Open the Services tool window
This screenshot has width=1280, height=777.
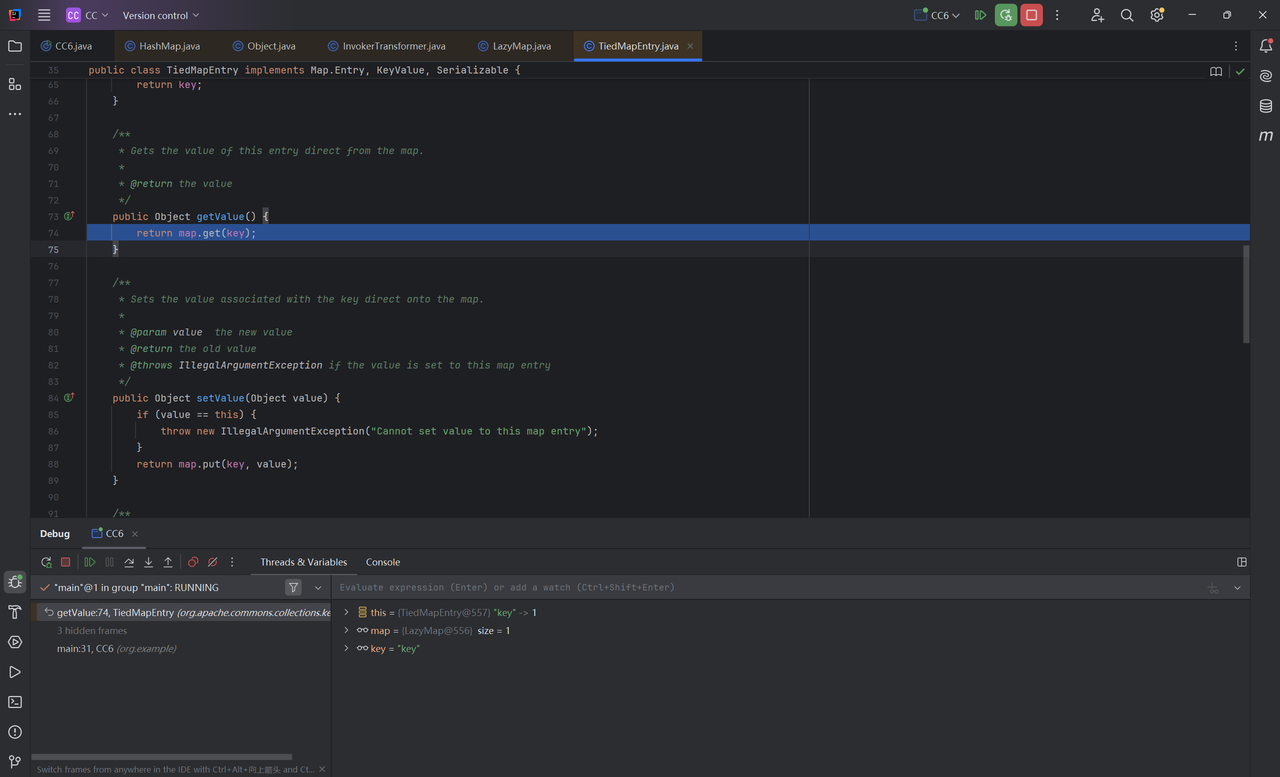(x=15, y=642)
